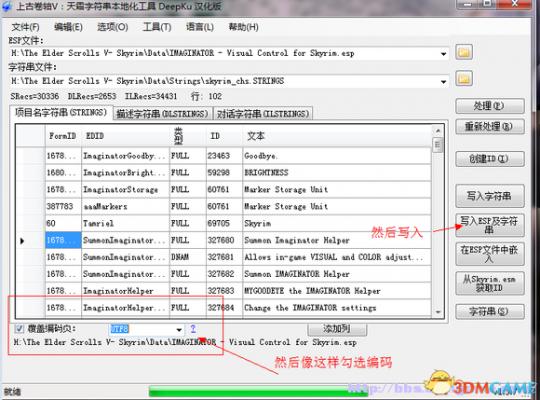The height and width of the screenshot is (400, 540).
Task: Click scroll down arrow of the table
Action: (x=438, y=312)
